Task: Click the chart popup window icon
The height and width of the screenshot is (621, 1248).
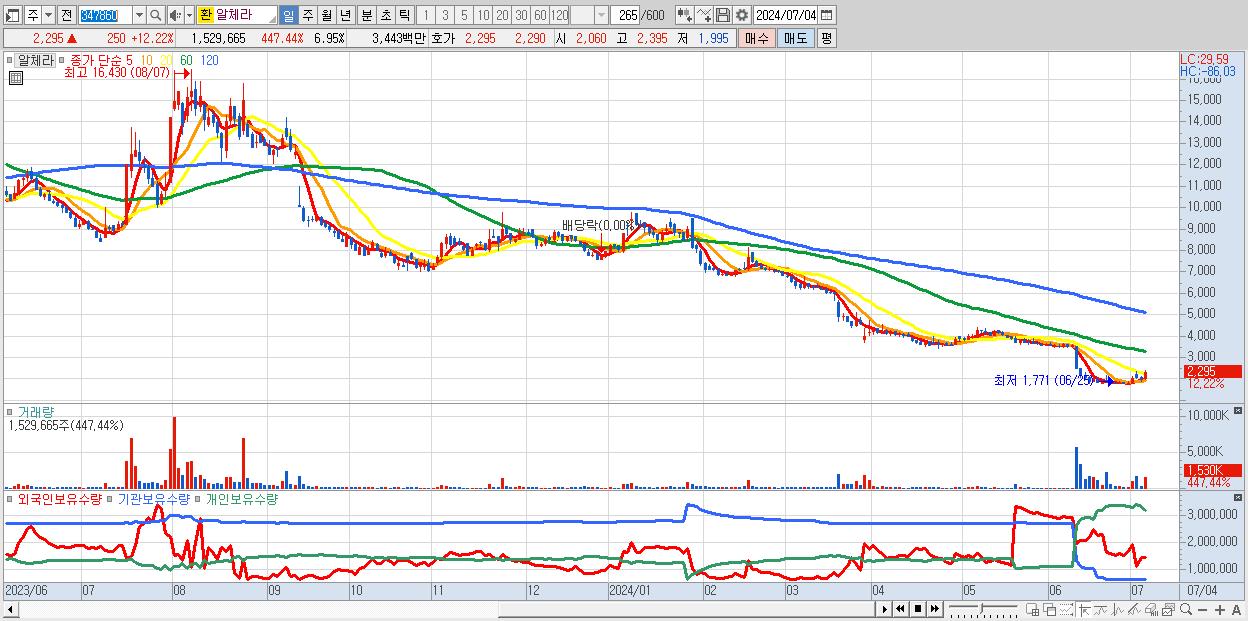Action: click(1168, 610)
